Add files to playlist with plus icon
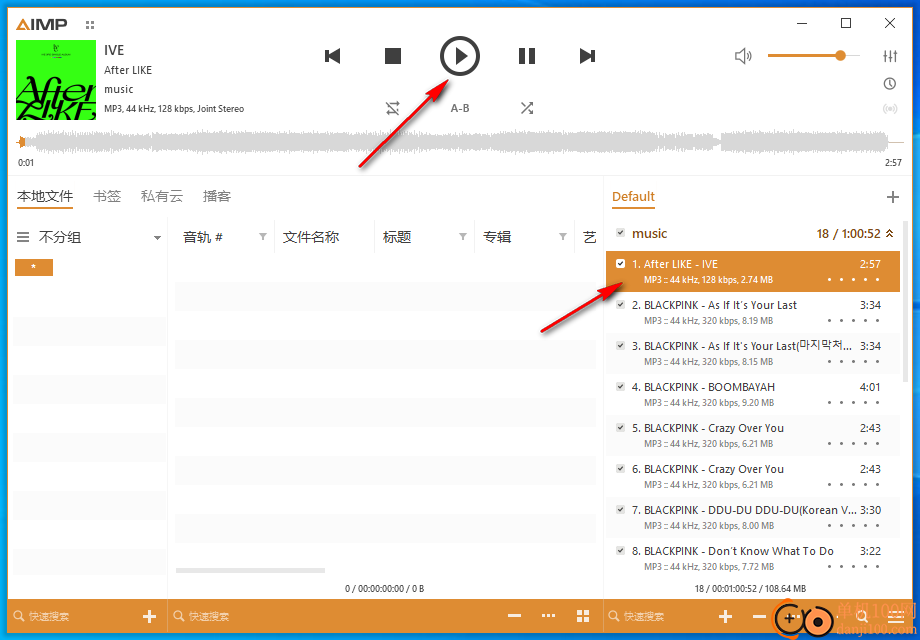Image resolution: width=920 pixels, height=640 pixels. (x=726, y=616)
